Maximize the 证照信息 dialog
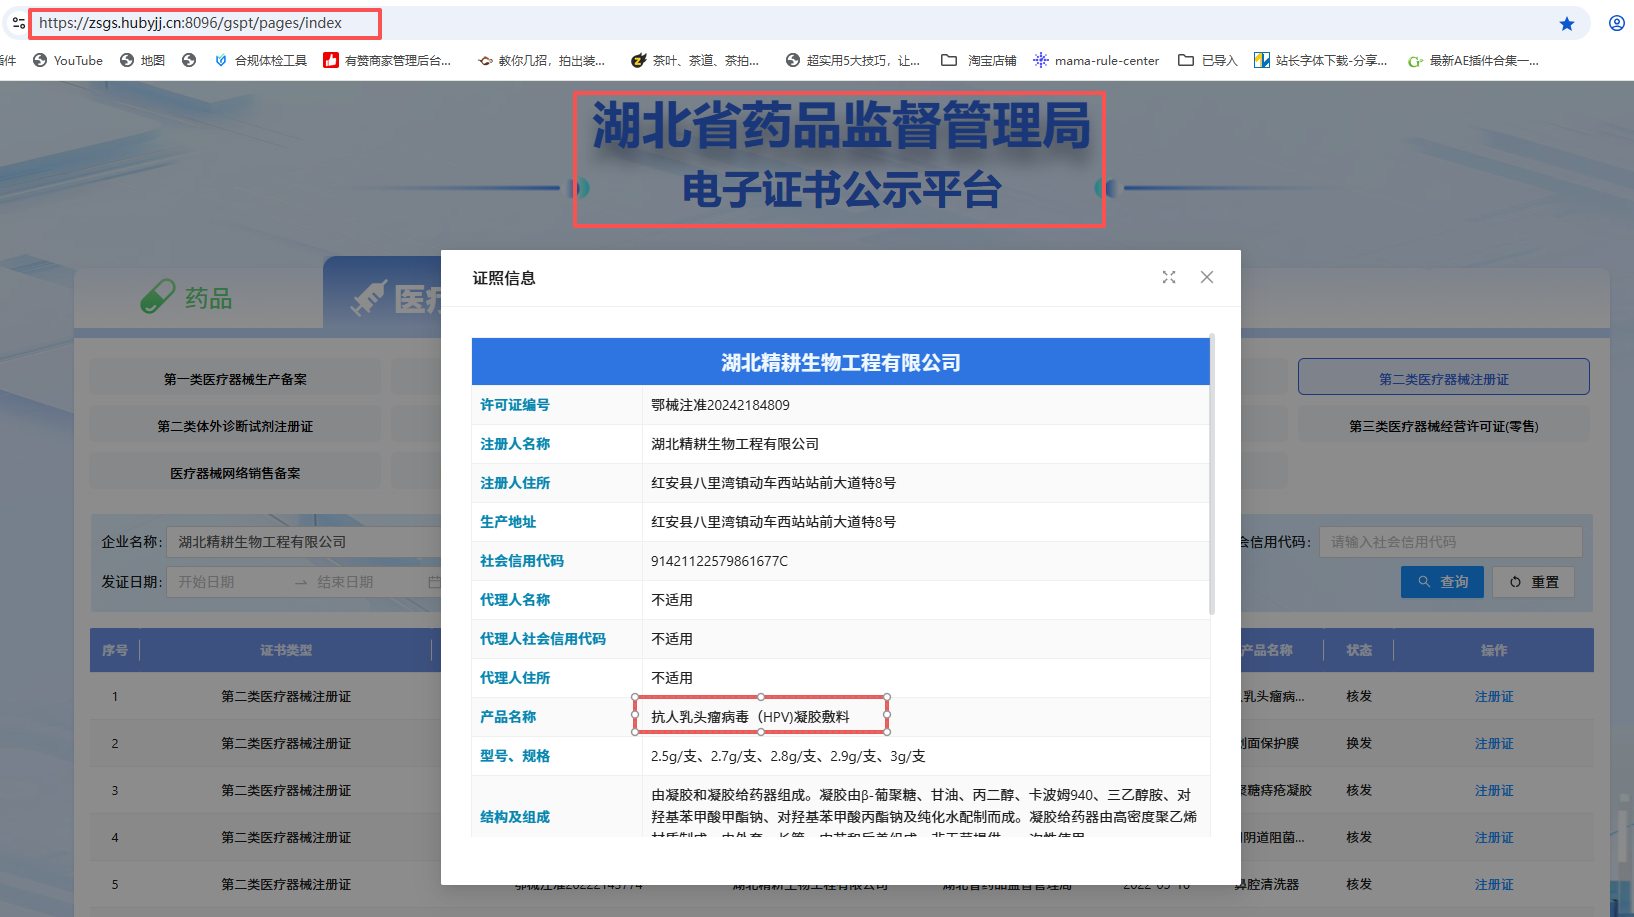This screenshot has height=917, width=1634. click(1169, 277)
